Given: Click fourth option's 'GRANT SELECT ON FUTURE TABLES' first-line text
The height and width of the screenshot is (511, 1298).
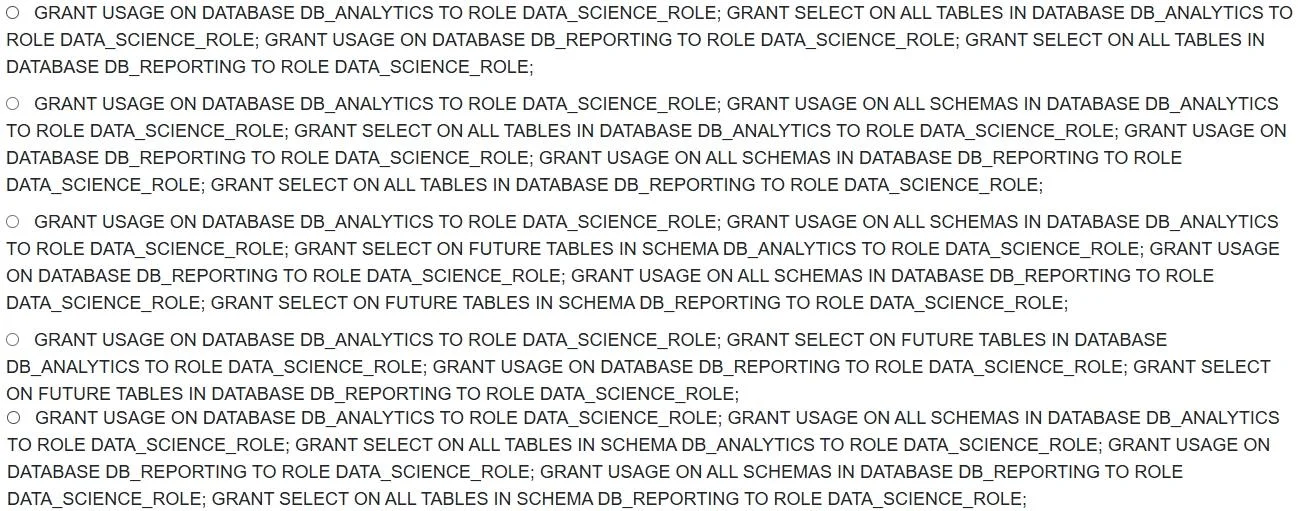Looking at the screenshot, I should click(x=889, y=340).
